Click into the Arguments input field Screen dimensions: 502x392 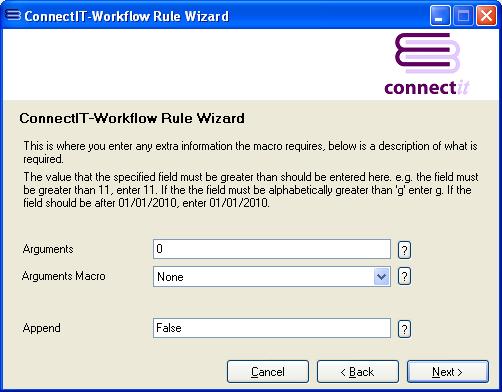click(272, 249)
